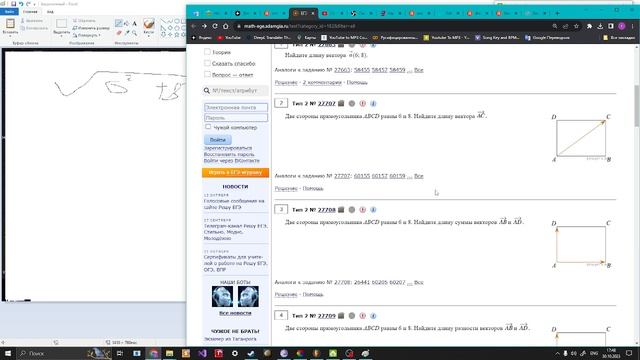Open the YouTube bookmark
Image resolution: width=640 pixels, height=360 pixels.
(x=229, y=38)
